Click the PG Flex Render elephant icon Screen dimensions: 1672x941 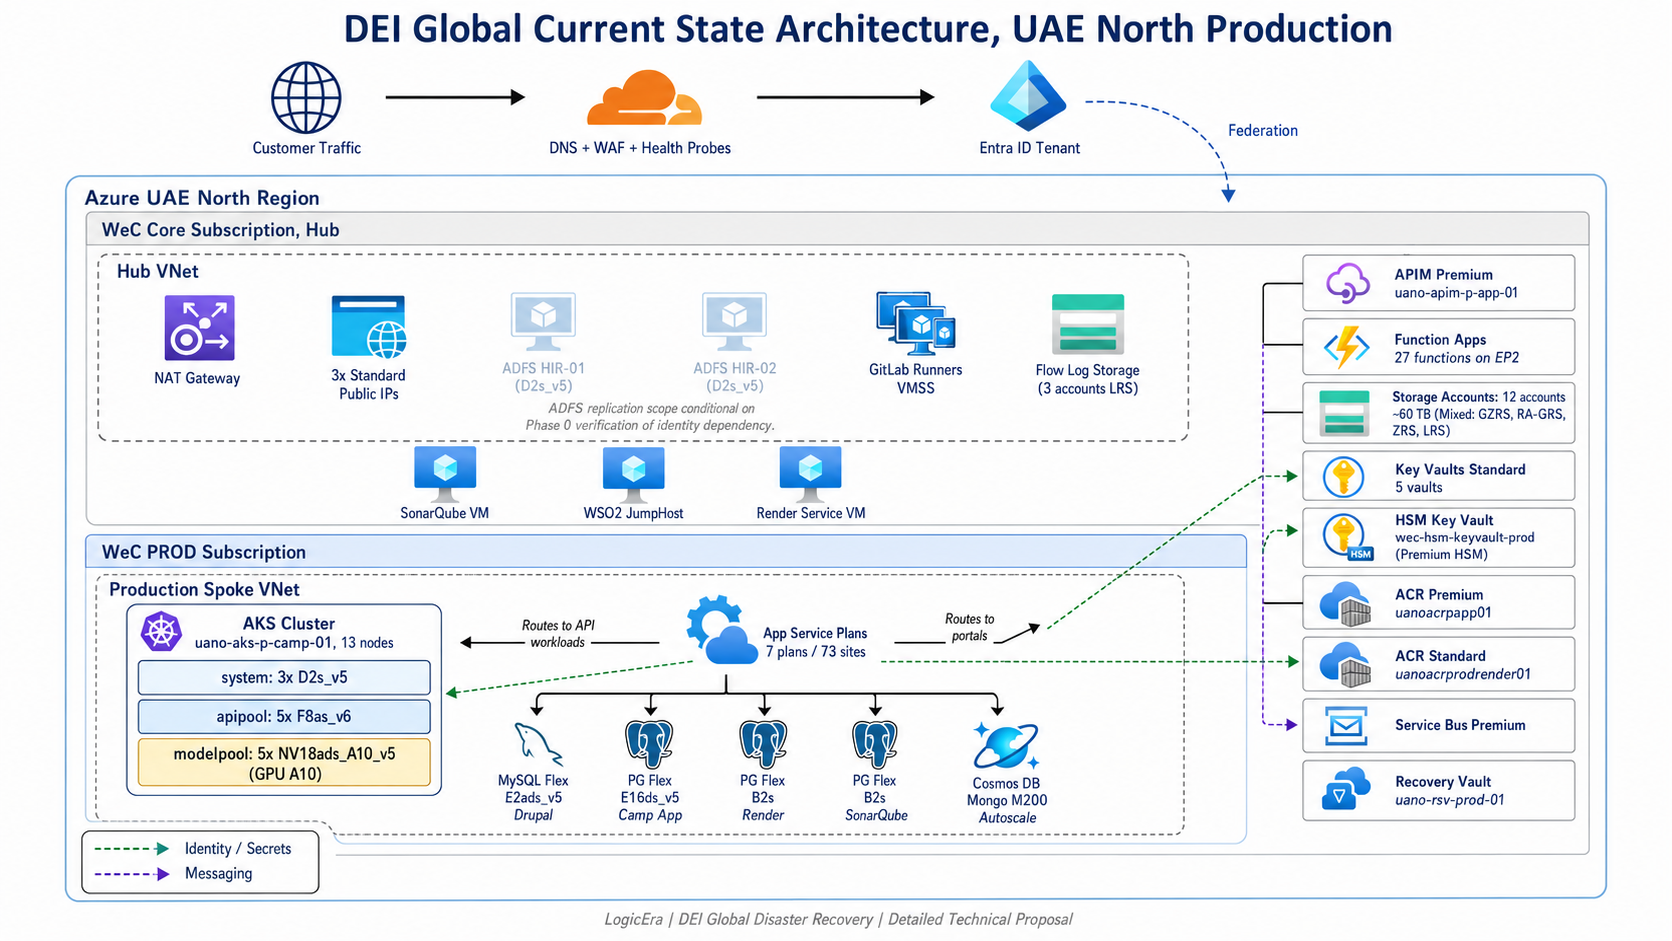click(763, 745)
